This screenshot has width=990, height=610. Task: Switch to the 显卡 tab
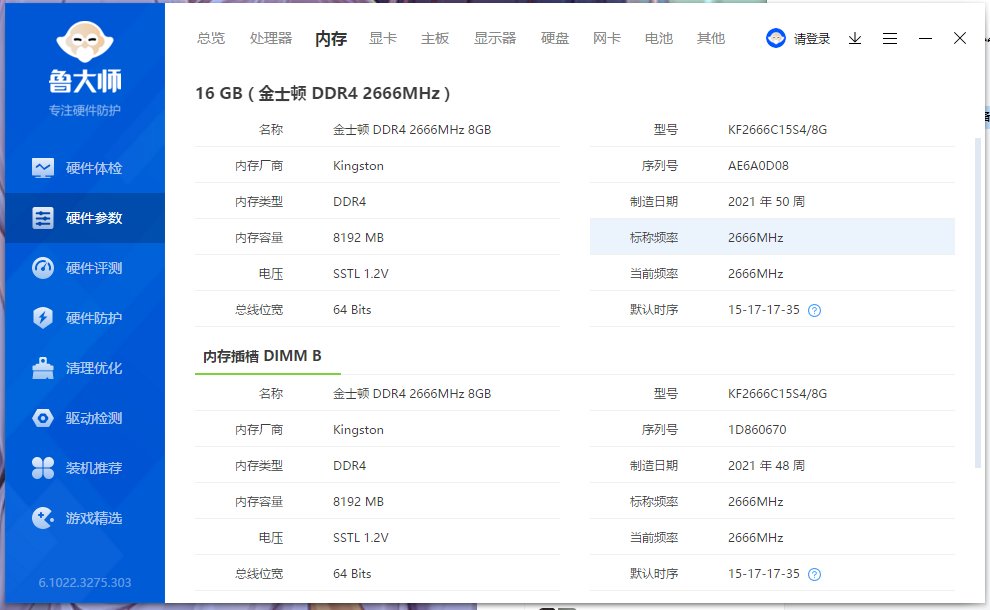pyautogui.click(x=383, y=39)
